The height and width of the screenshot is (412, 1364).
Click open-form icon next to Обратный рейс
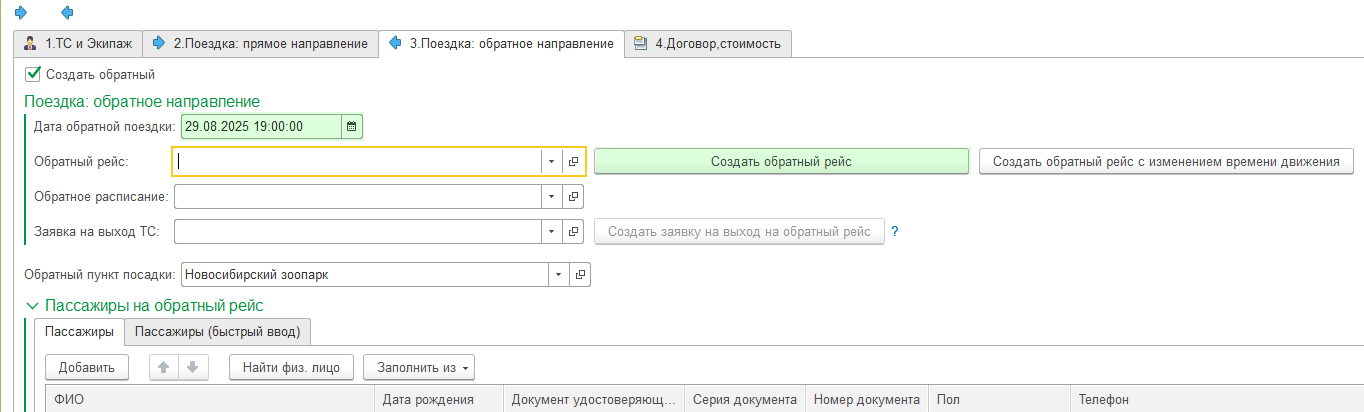pos(574,162)
